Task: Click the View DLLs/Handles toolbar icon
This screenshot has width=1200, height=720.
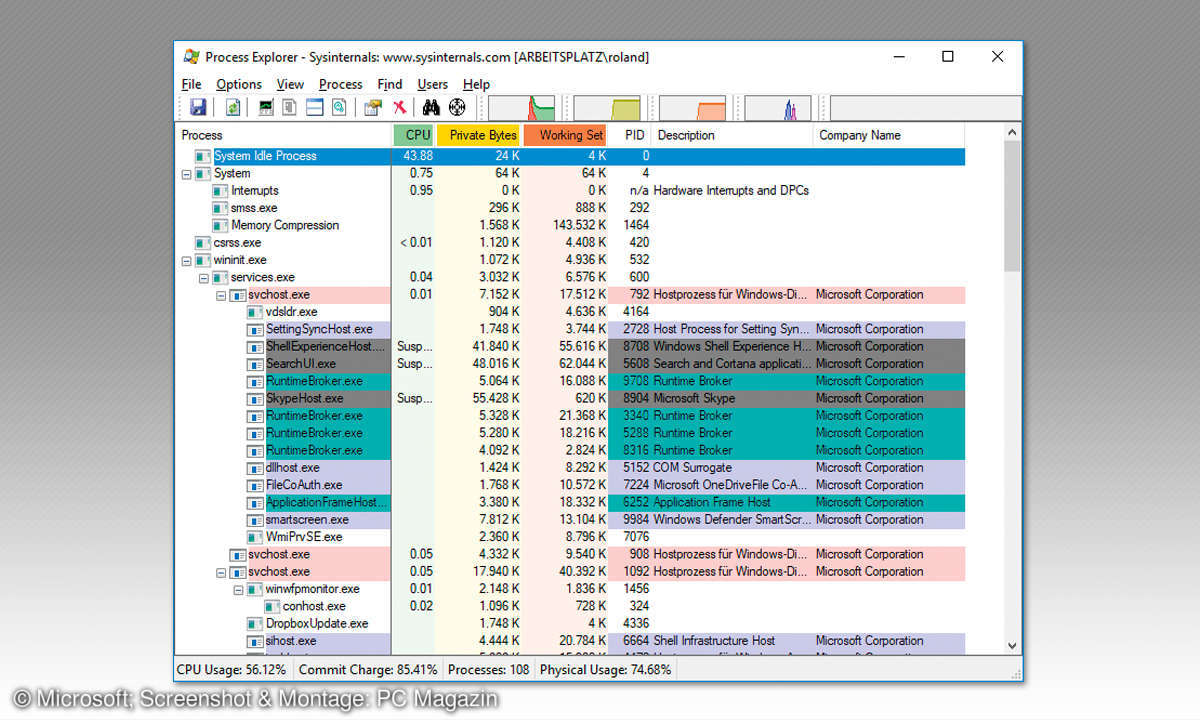Action: click(x=339, y=108)
